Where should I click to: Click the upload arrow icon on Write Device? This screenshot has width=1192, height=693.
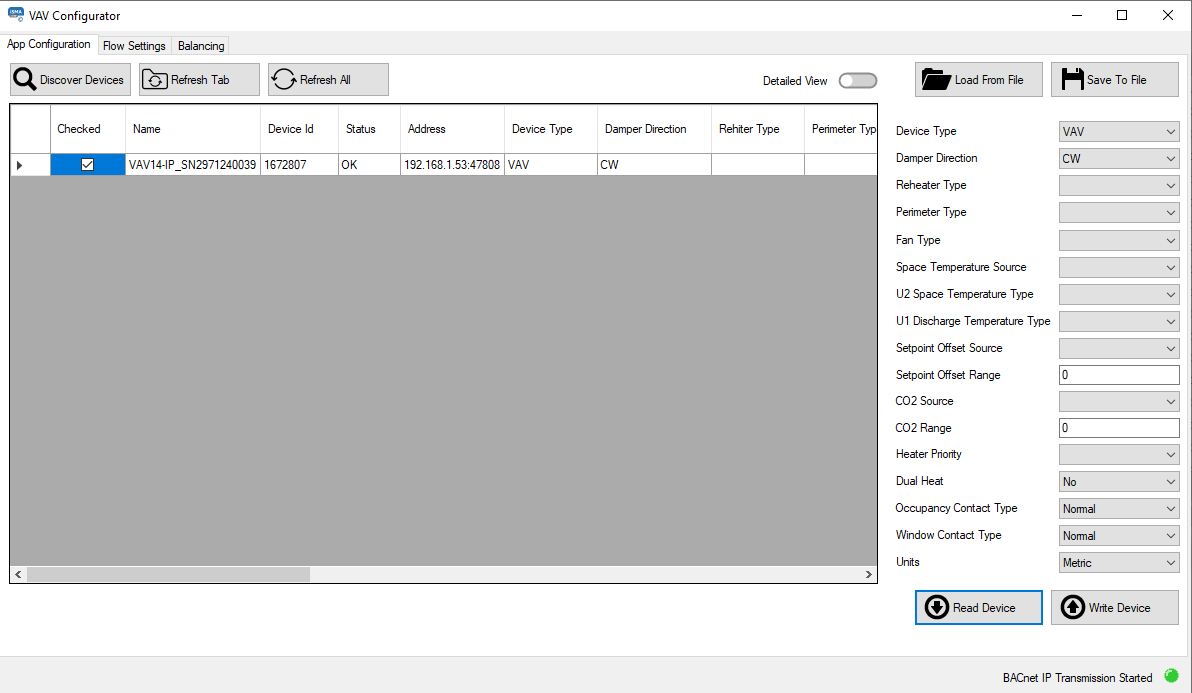pos(1074,607)
